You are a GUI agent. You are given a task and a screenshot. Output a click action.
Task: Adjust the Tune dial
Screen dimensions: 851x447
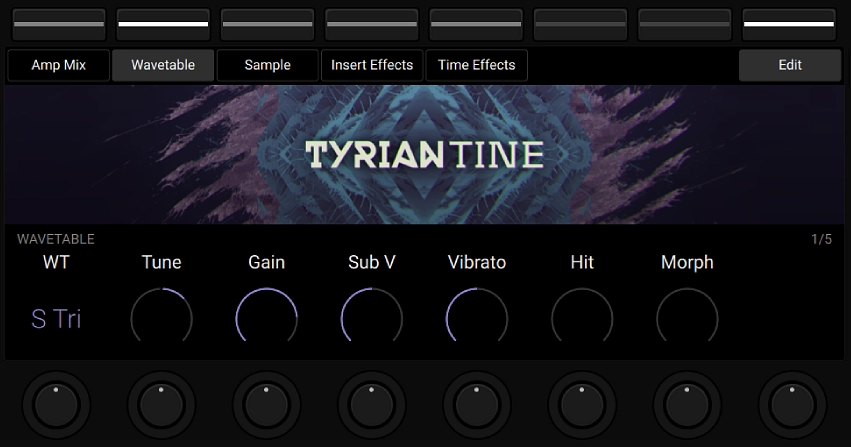point(161,316)
